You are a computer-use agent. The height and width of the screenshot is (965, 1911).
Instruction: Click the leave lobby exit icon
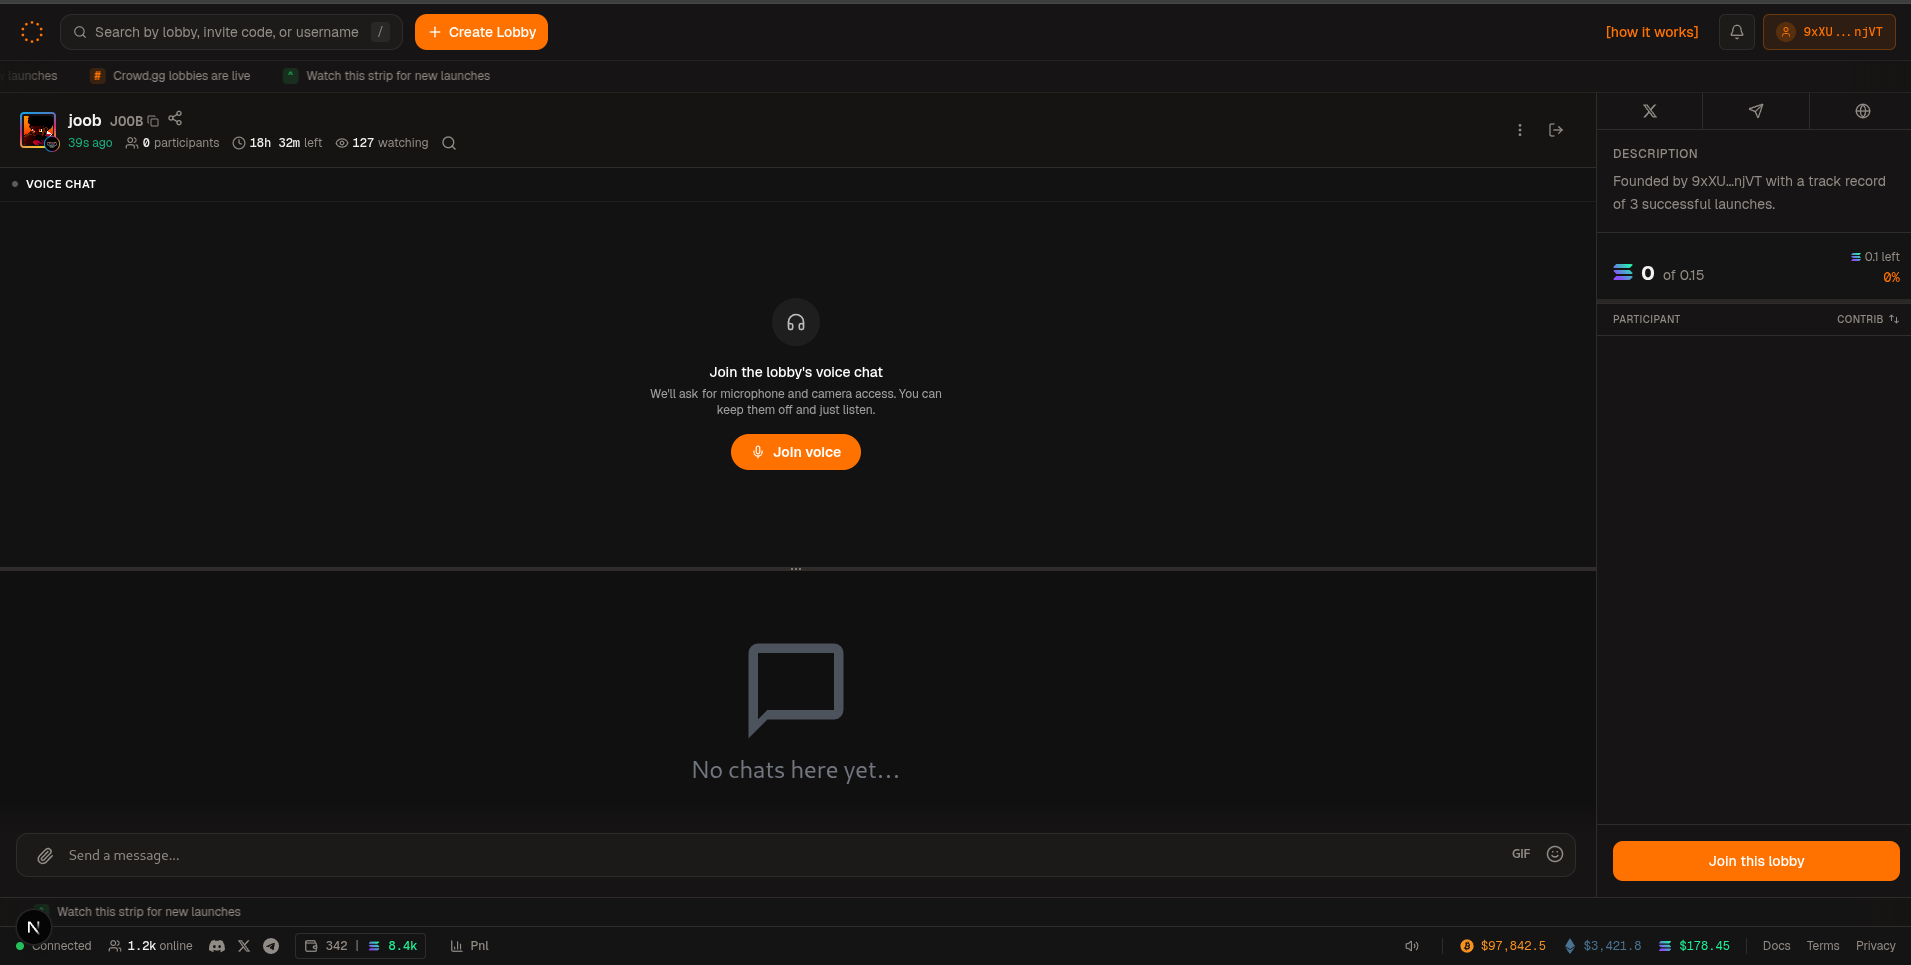tap(1556, 130)
